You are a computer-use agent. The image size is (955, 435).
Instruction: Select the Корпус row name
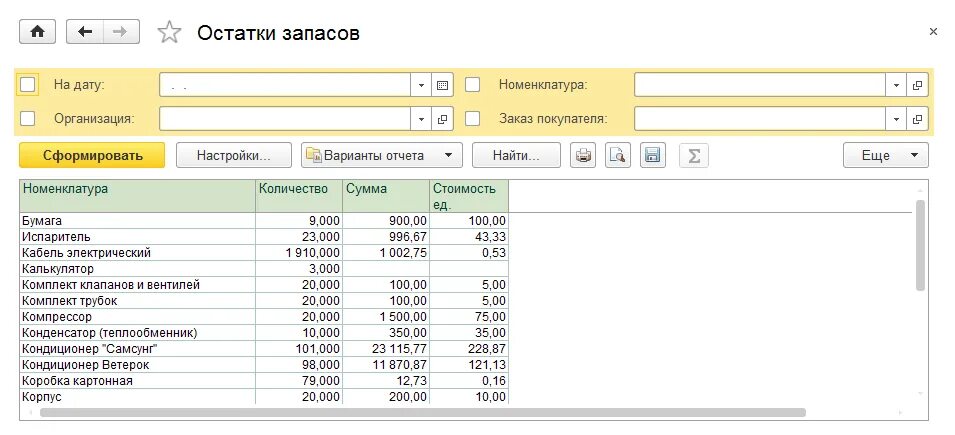(138, 397)
